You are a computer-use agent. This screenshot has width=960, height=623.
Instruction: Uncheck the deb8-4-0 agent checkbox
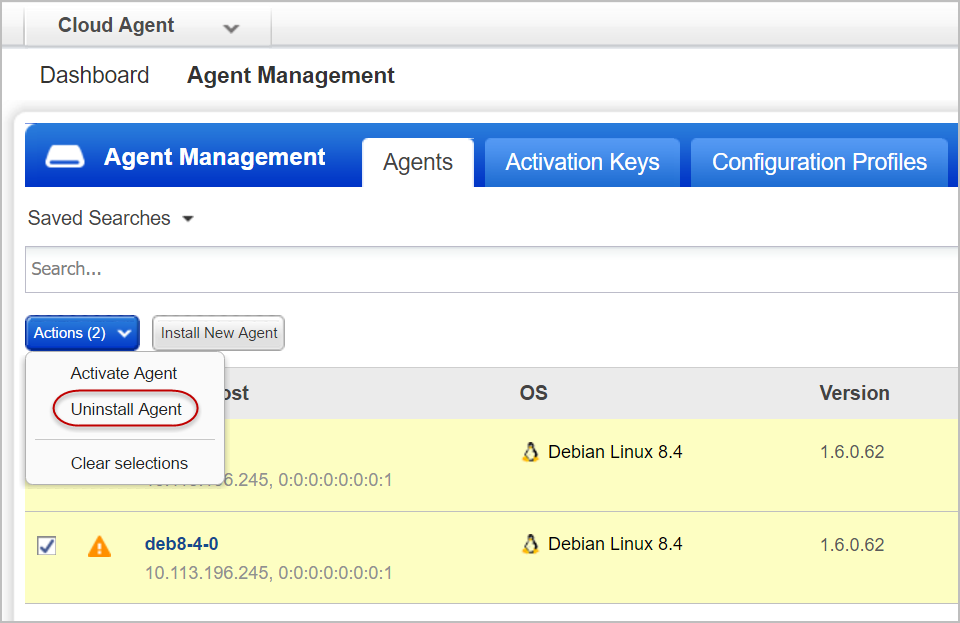[x=46, y=545]
